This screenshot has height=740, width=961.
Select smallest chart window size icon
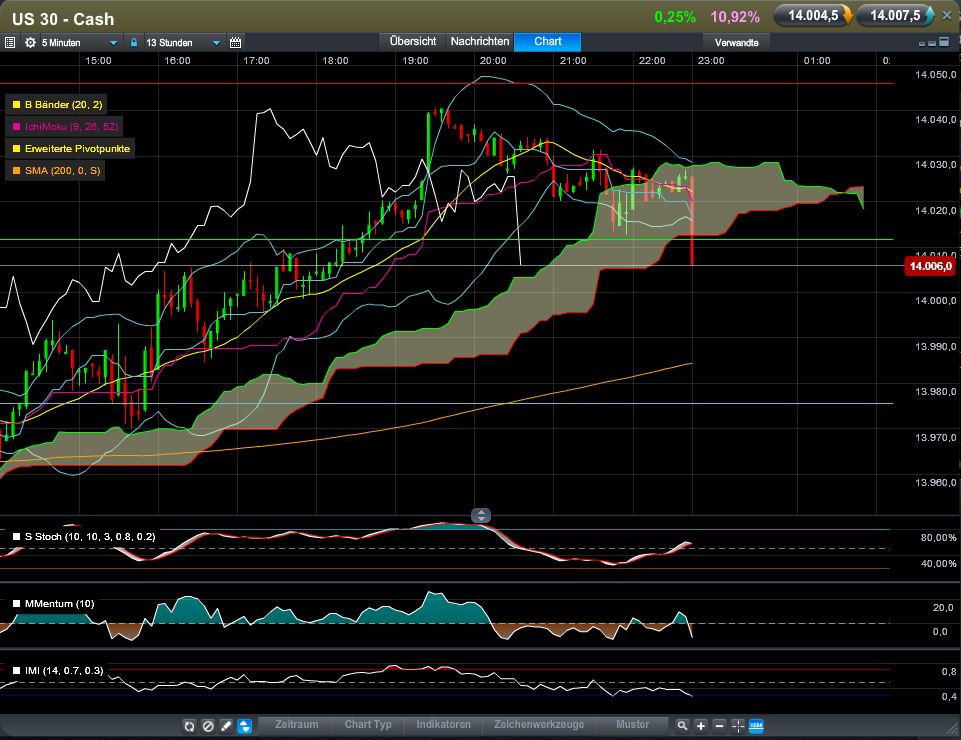click(922, 44)
